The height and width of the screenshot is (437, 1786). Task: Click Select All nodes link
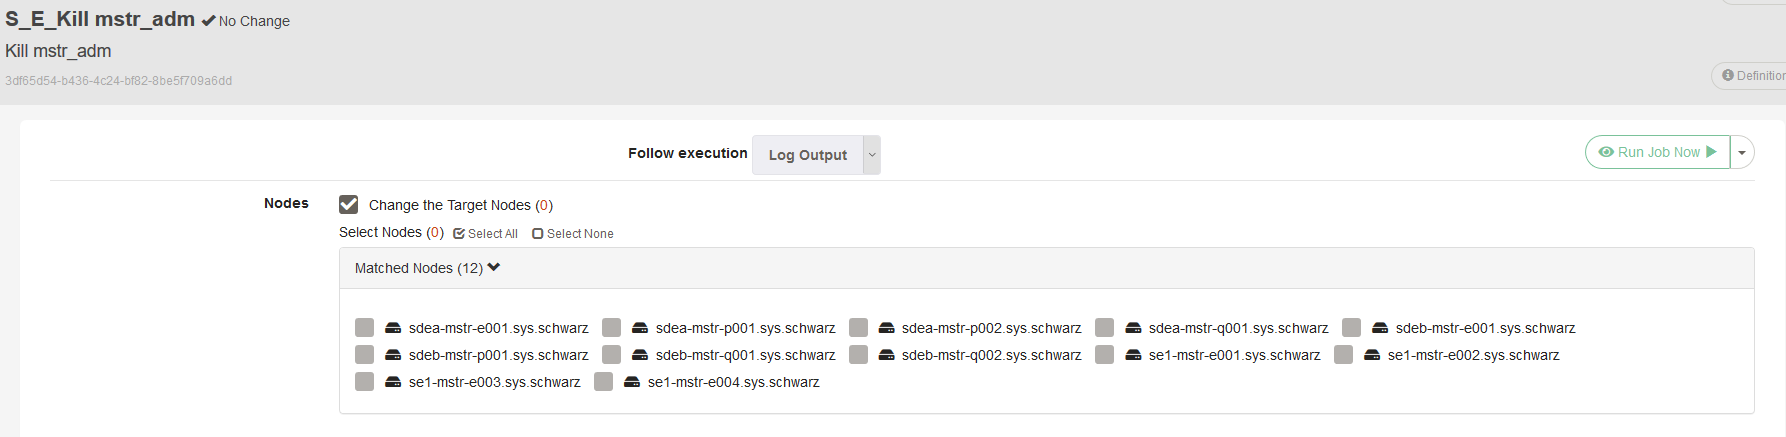(485, 233)
